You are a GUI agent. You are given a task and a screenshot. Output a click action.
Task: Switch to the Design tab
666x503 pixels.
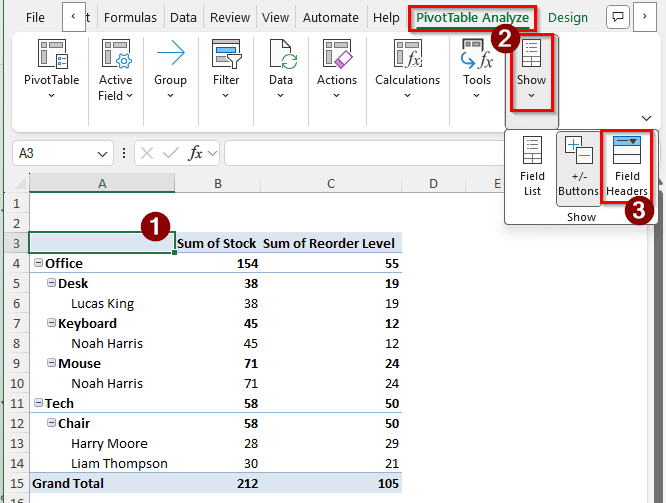[568, 17]
